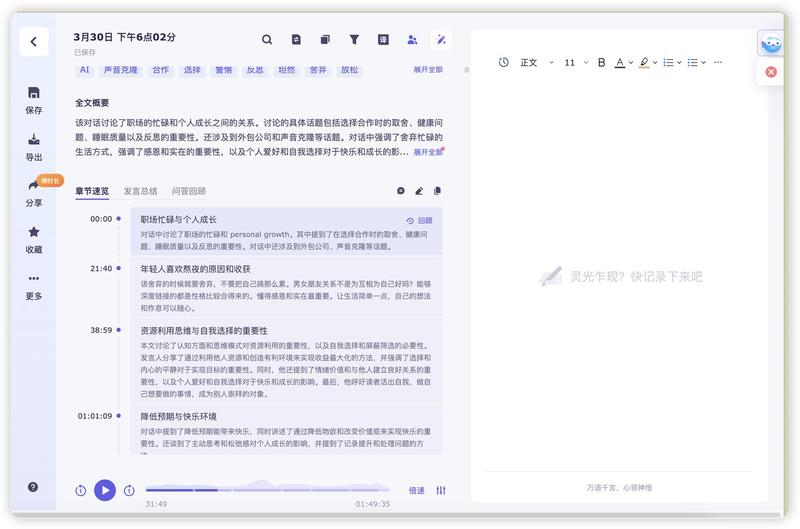This screenshot has height=529, width=800.
Task: Click the 收藏 star favorite icon
Action: 34,232
